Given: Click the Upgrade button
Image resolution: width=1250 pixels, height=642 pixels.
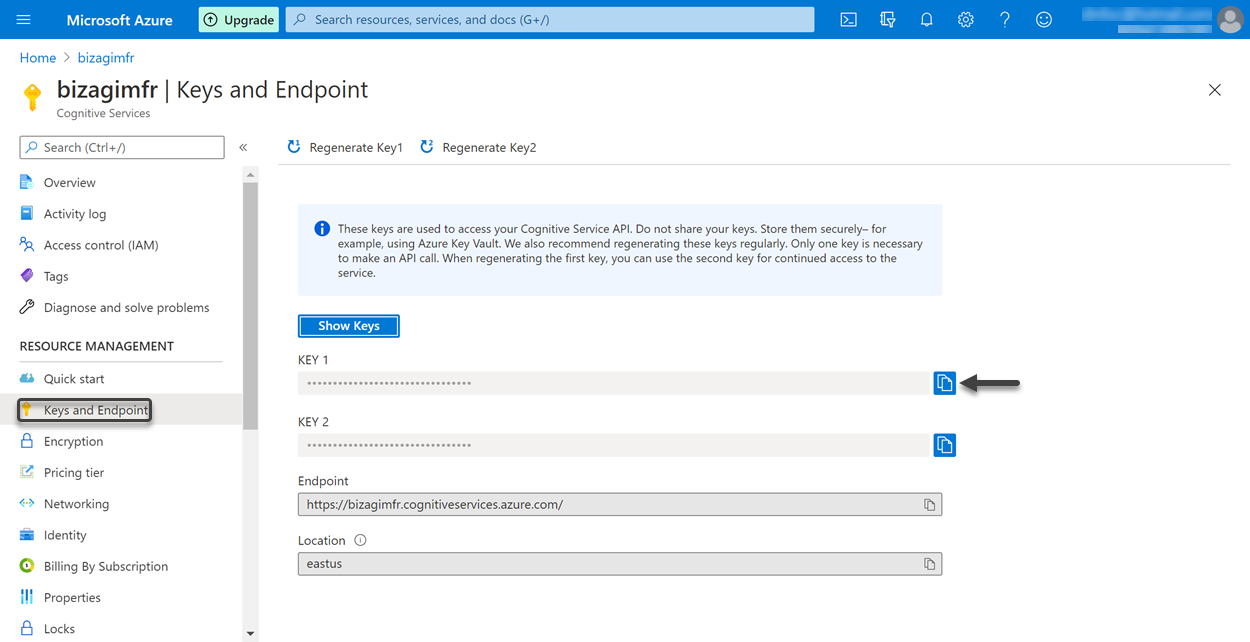Looking at the screenshot, I should pyautogui.click(x=239, y=20).
